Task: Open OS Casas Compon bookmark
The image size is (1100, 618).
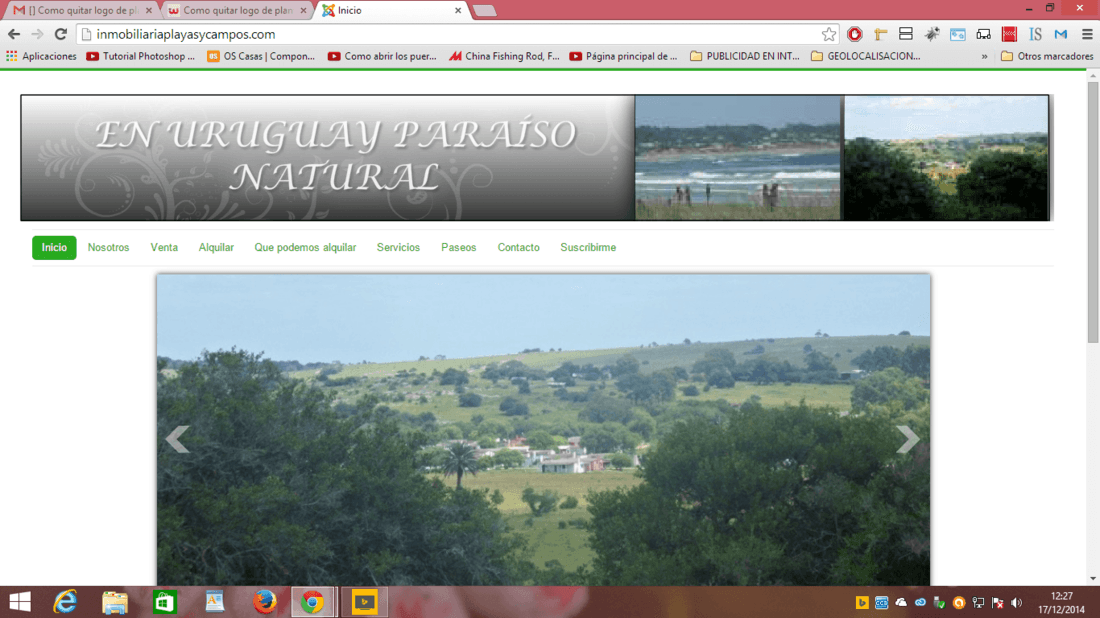Action: (261, 56)
